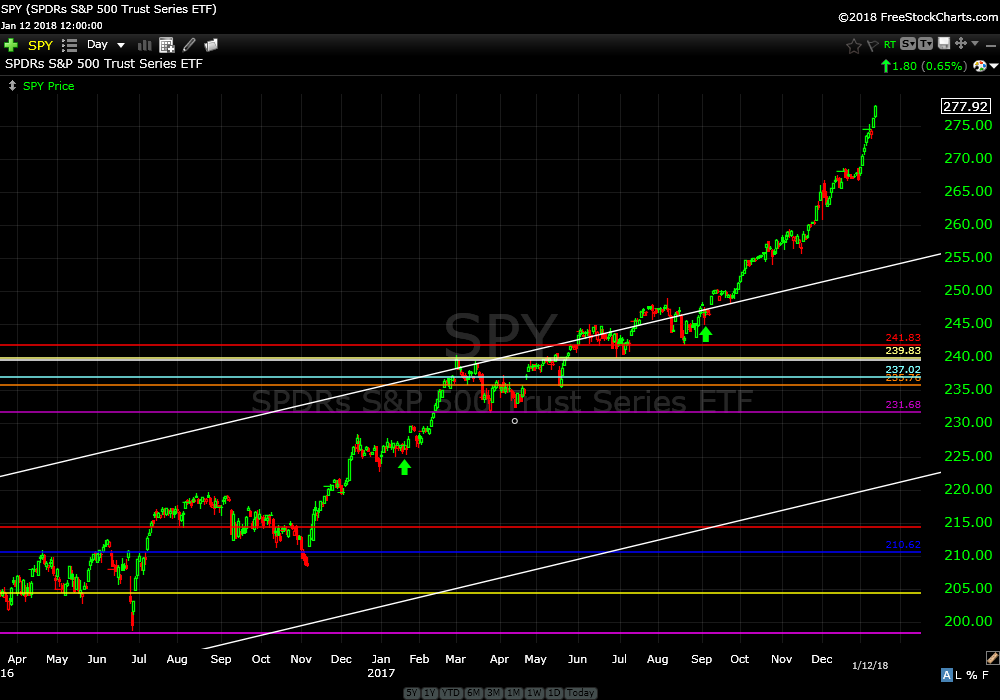The image size is (1000, 700).
Task: Select the YTD time range
Action: pos(451,693)
